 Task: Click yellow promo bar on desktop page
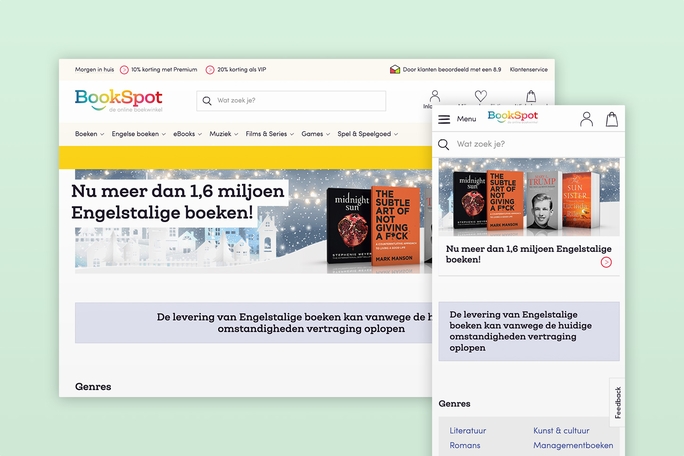tap(246, 158)
